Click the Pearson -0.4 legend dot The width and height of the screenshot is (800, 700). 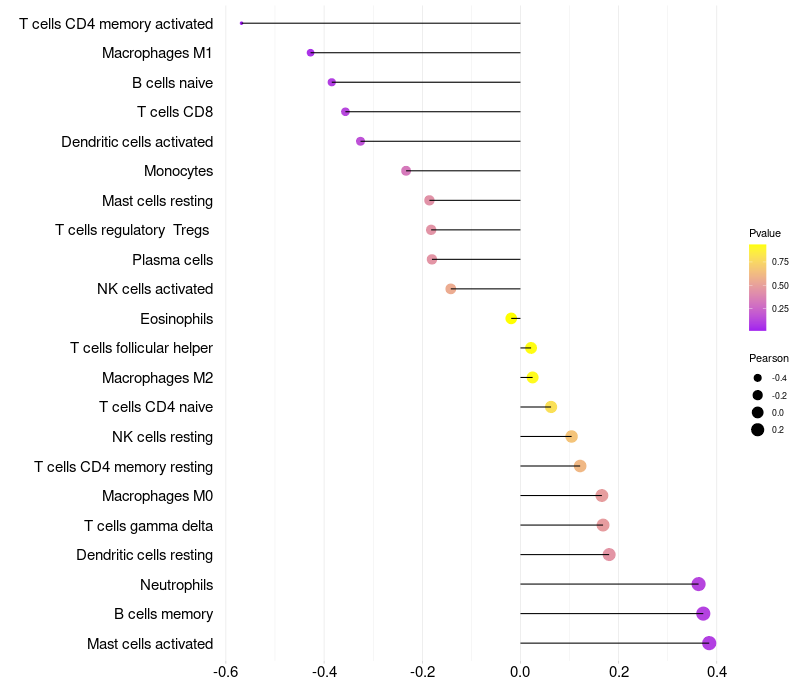(758, 378)
